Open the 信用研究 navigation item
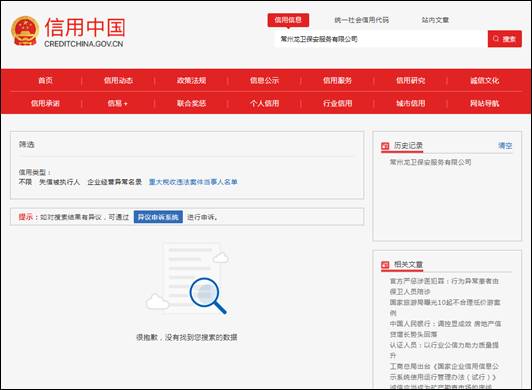Image resolution: width=532 pixels, height=390 pixels. (x=411, y=80)
